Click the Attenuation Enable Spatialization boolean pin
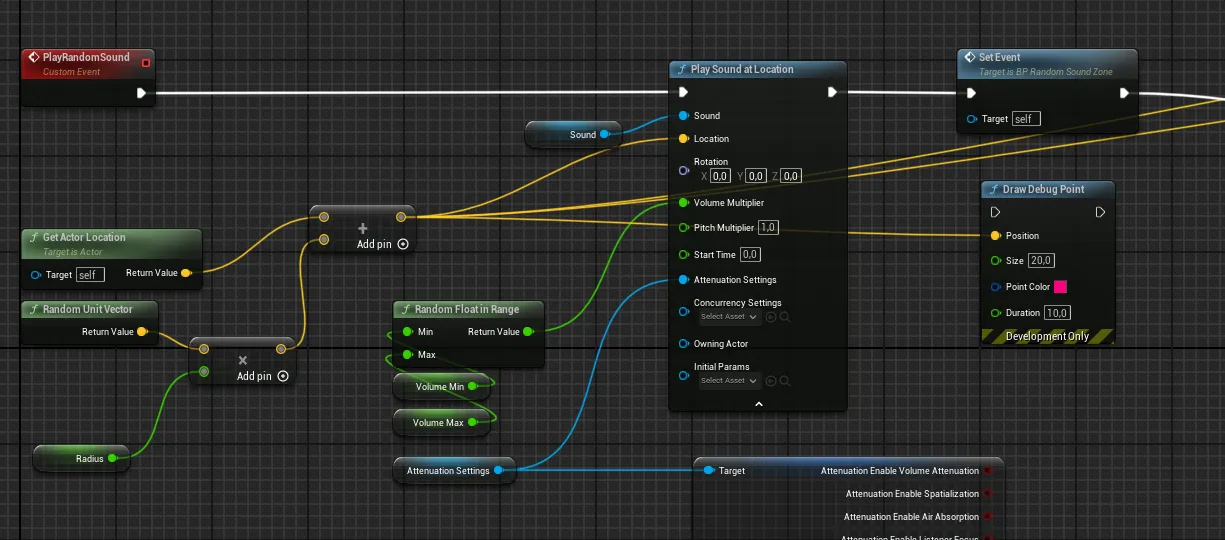This screenshot has width=1225, height=540. pos(987,494)
